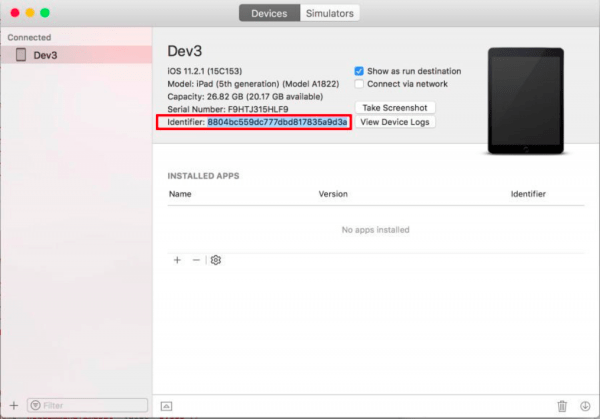The width and height of the screenshot is (600, 419).
Task: Click the filter icon in the search field
Action: [x=36, y=405]
